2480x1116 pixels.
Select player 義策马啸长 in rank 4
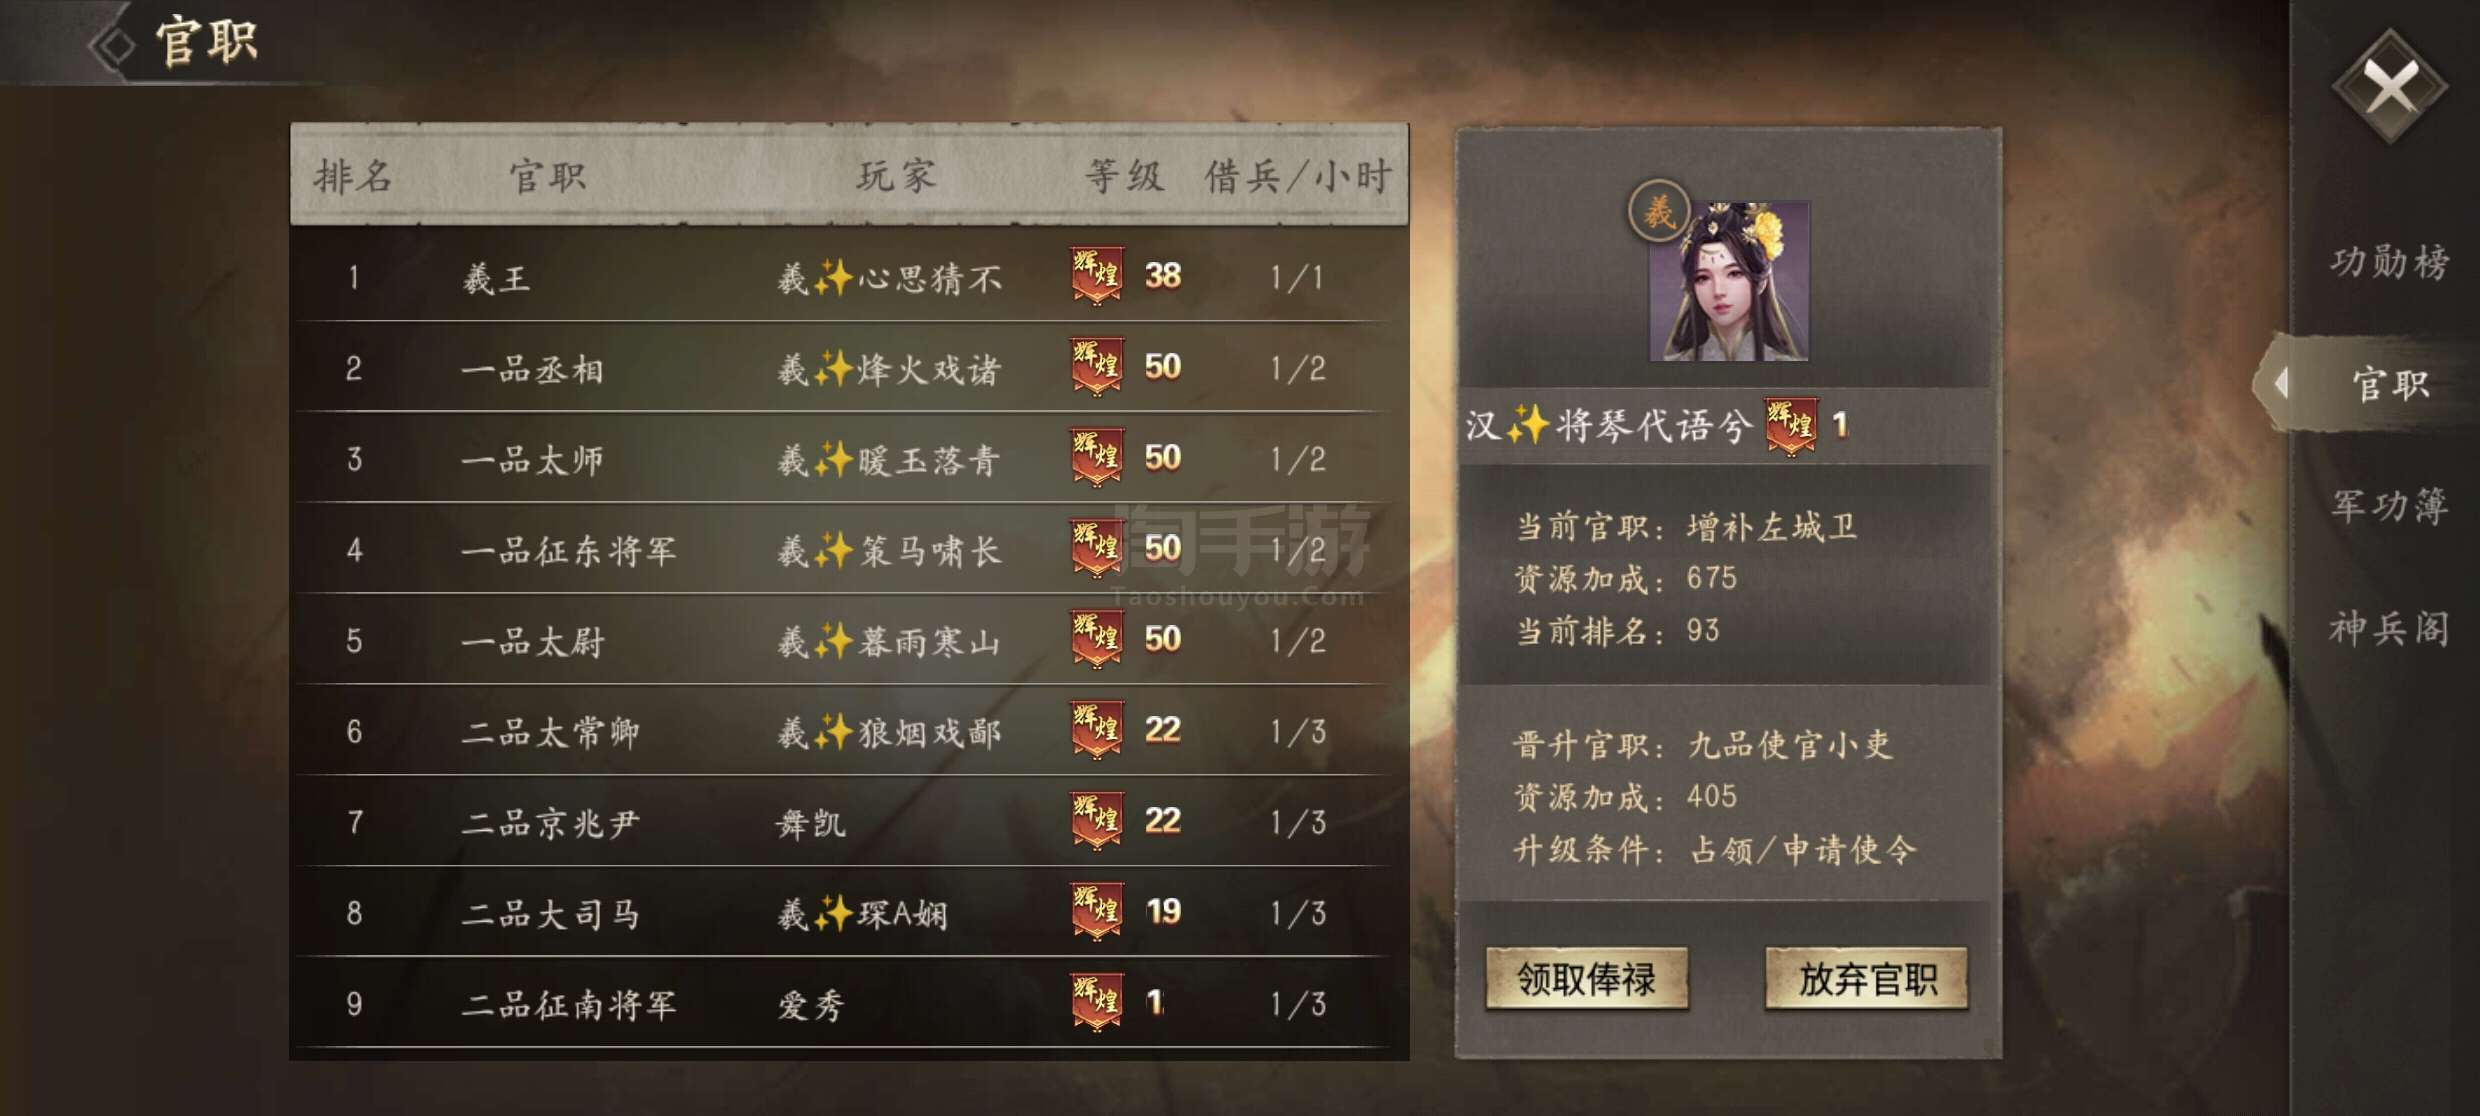889,550
